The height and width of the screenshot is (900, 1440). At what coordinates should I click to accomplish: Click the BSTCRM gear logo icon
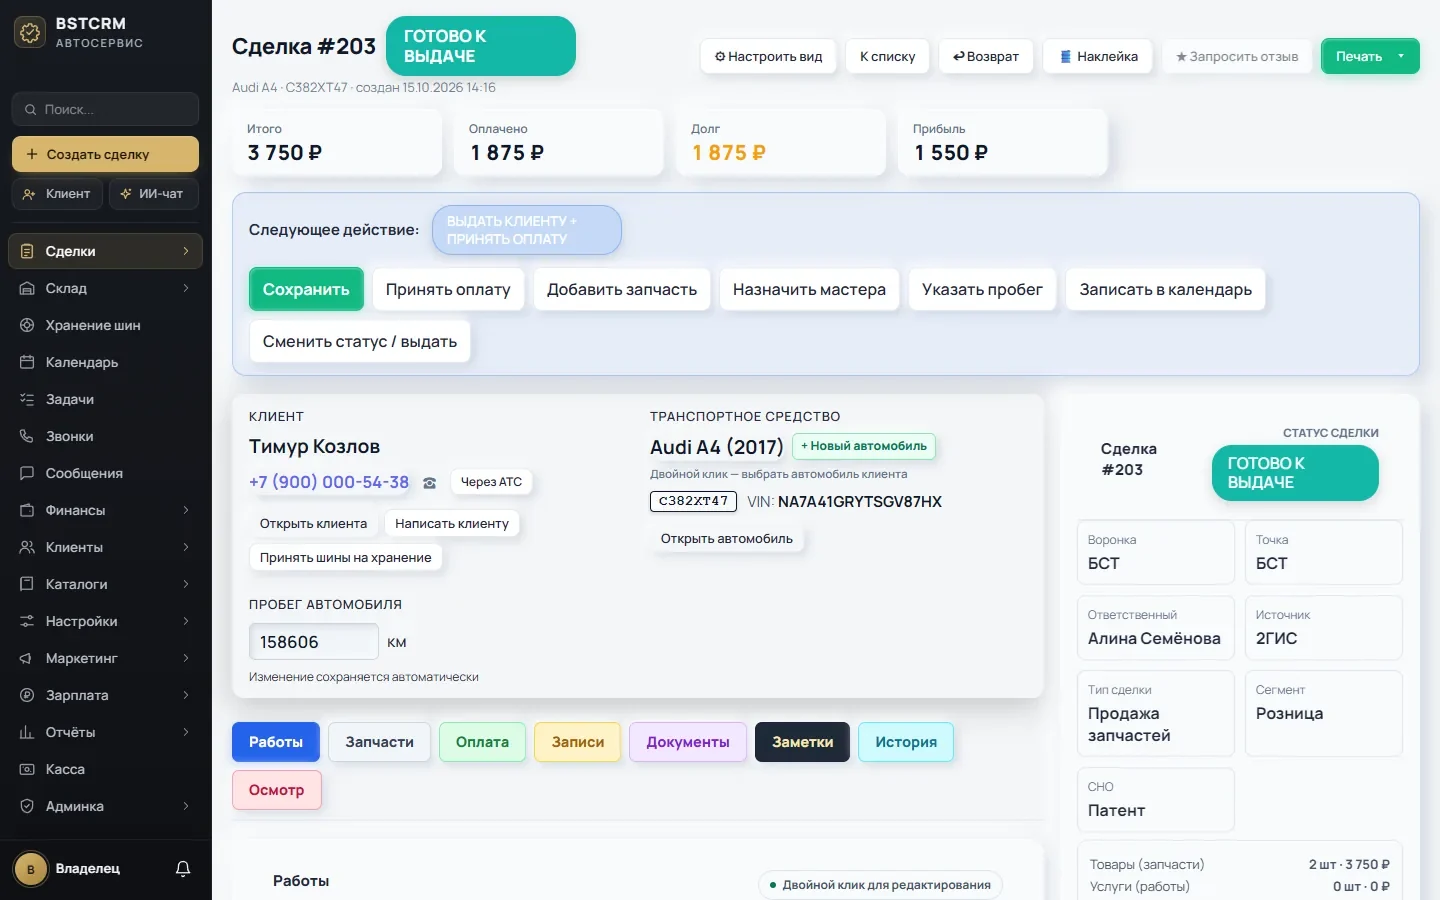[30, 33]
